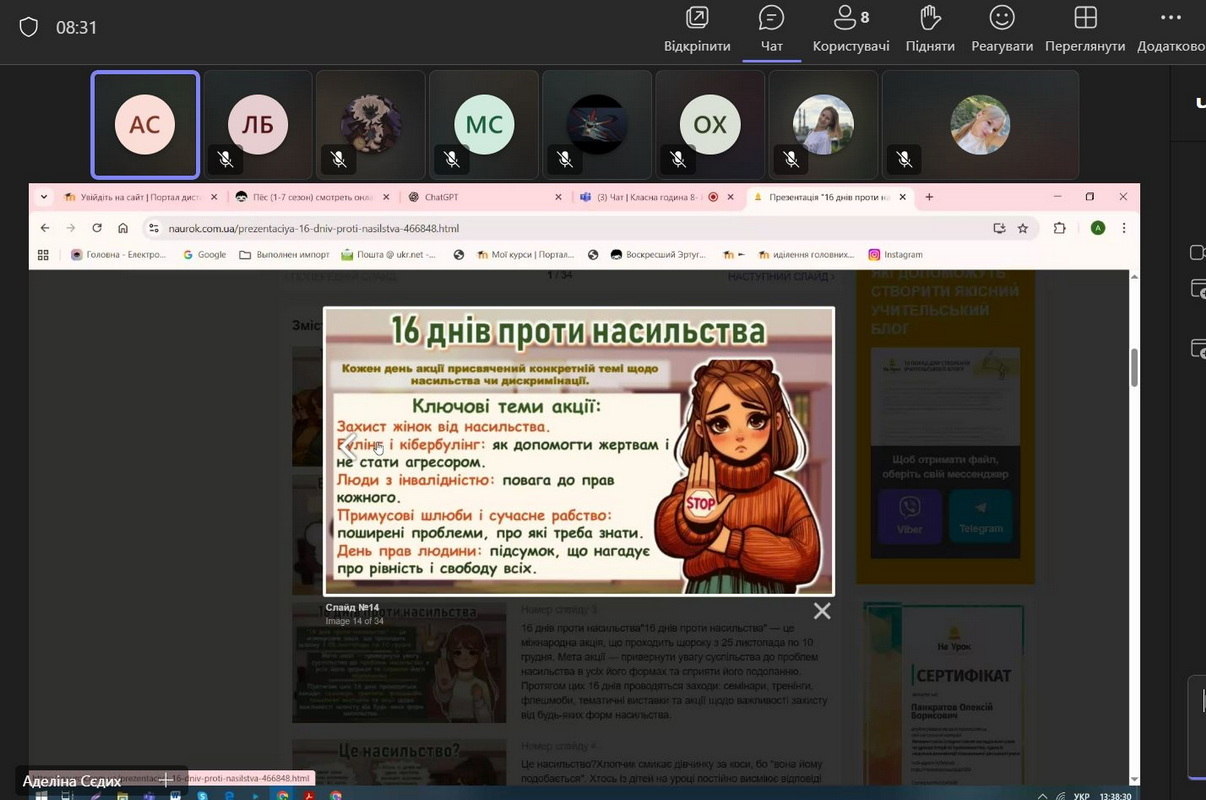Click the shield security icon beside the timer

pos(29,27)
